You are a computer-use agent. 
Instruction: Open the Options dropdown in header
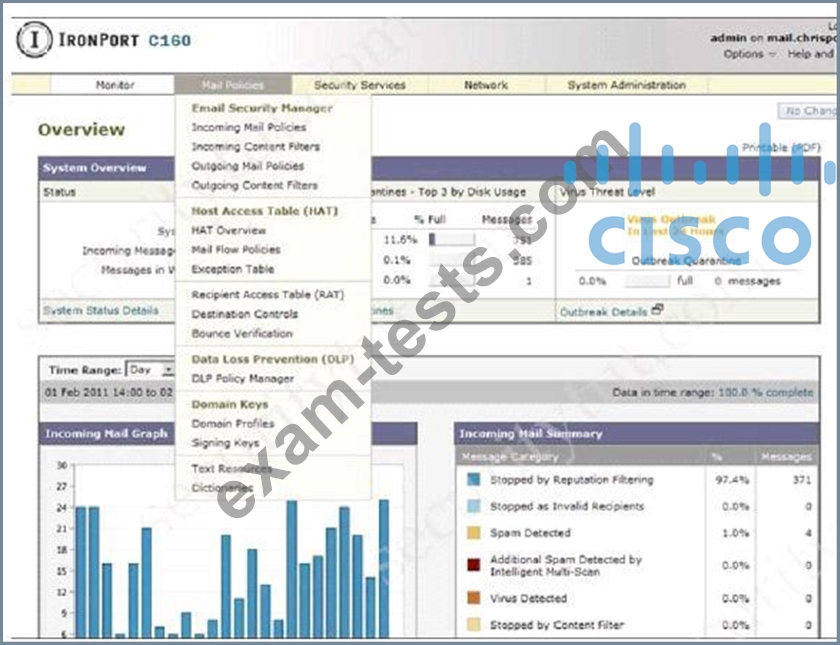point(749,54)
